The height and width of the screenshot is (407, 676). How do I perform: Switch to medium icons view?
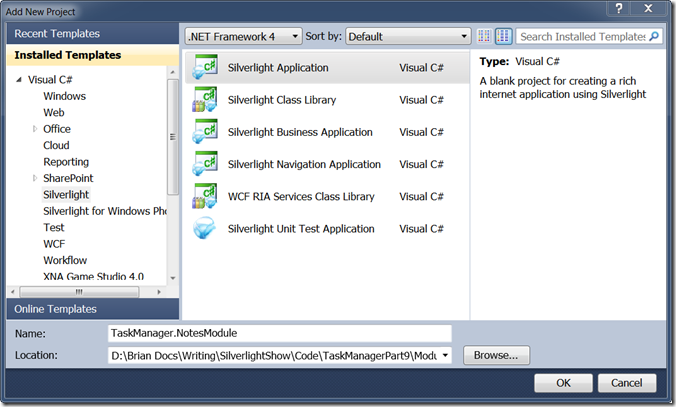pos(503,36)
